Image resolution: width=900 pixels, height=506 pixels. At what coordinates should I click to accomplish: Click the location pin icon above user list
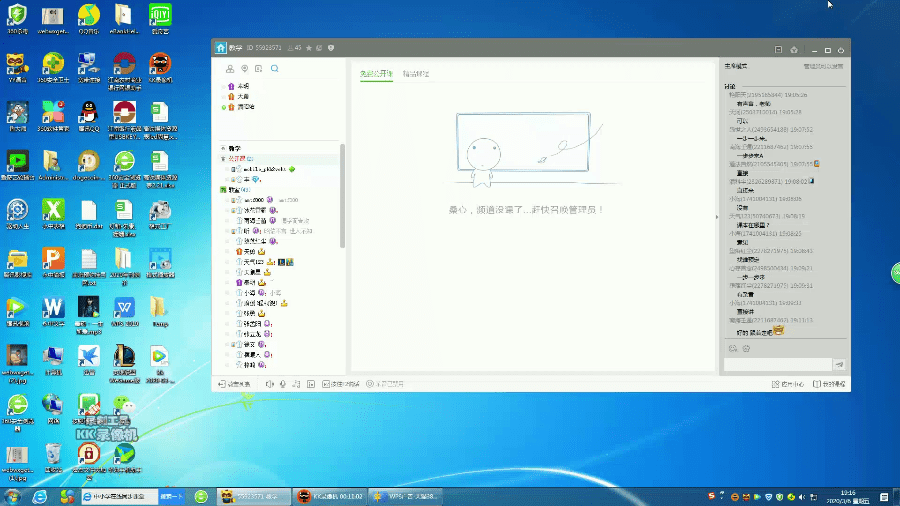coord(245,69)
